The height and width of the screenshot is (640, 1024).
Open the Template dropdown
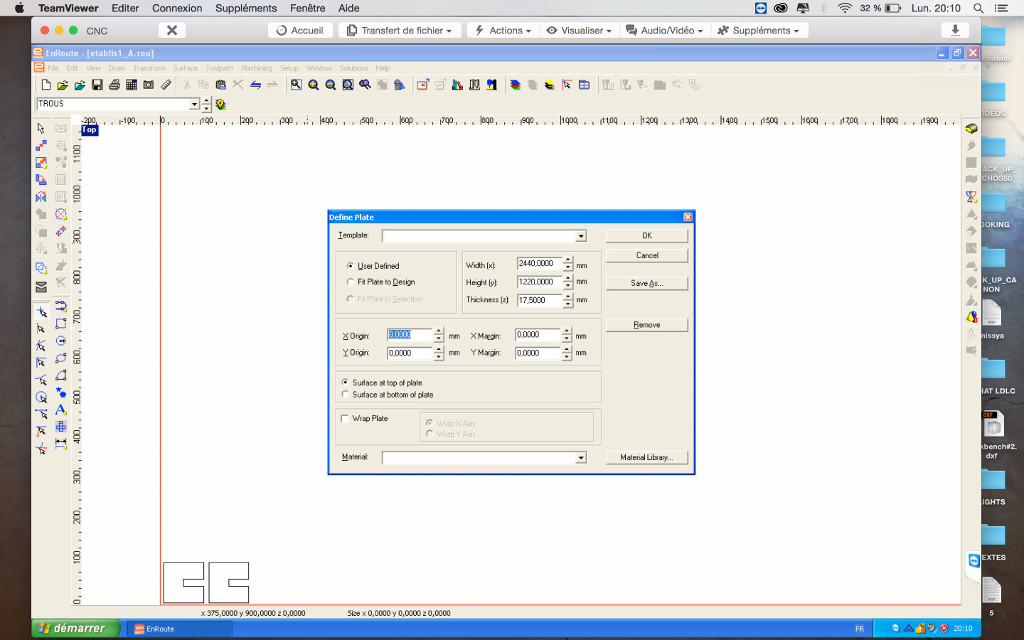tap(581, 236)
